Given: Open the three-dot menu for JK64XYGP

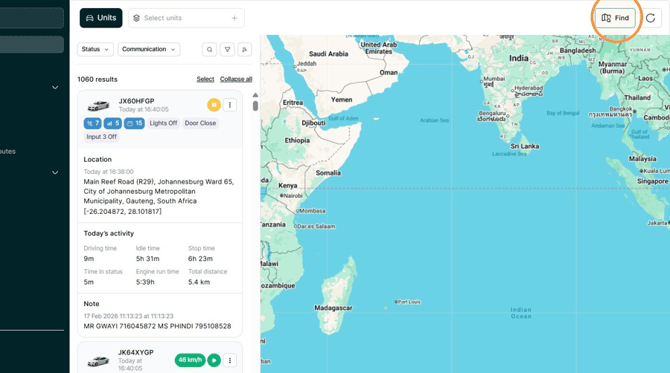Looking at the screenshot, I should (230, 360).
